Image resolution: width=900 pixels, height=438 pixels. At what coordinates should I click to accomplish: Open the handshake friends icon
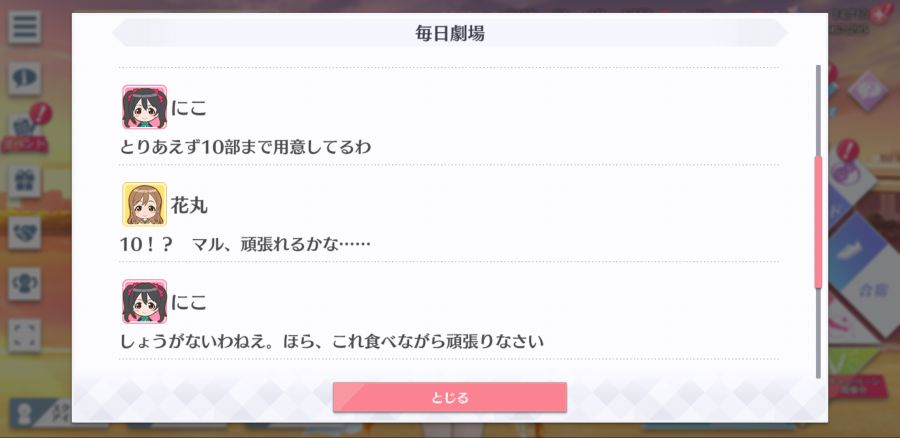click(25, 232)
